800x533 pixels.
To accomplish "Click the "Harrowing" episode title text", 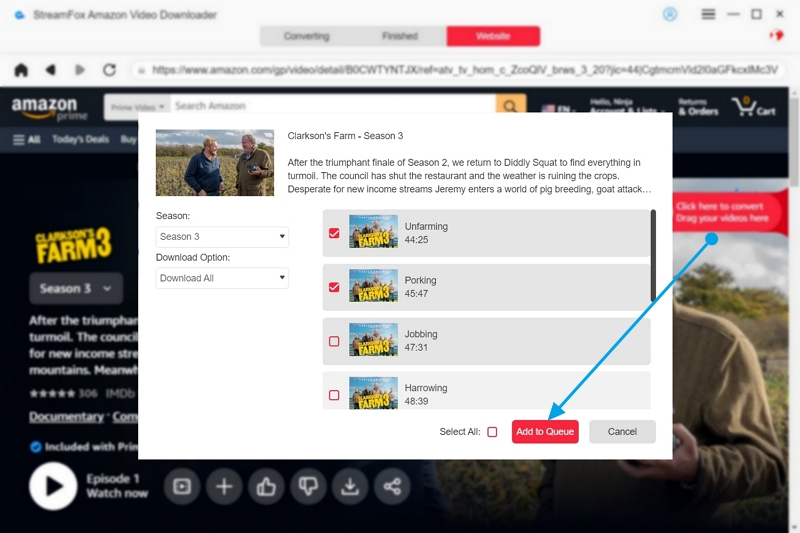I will pos(426,388).
